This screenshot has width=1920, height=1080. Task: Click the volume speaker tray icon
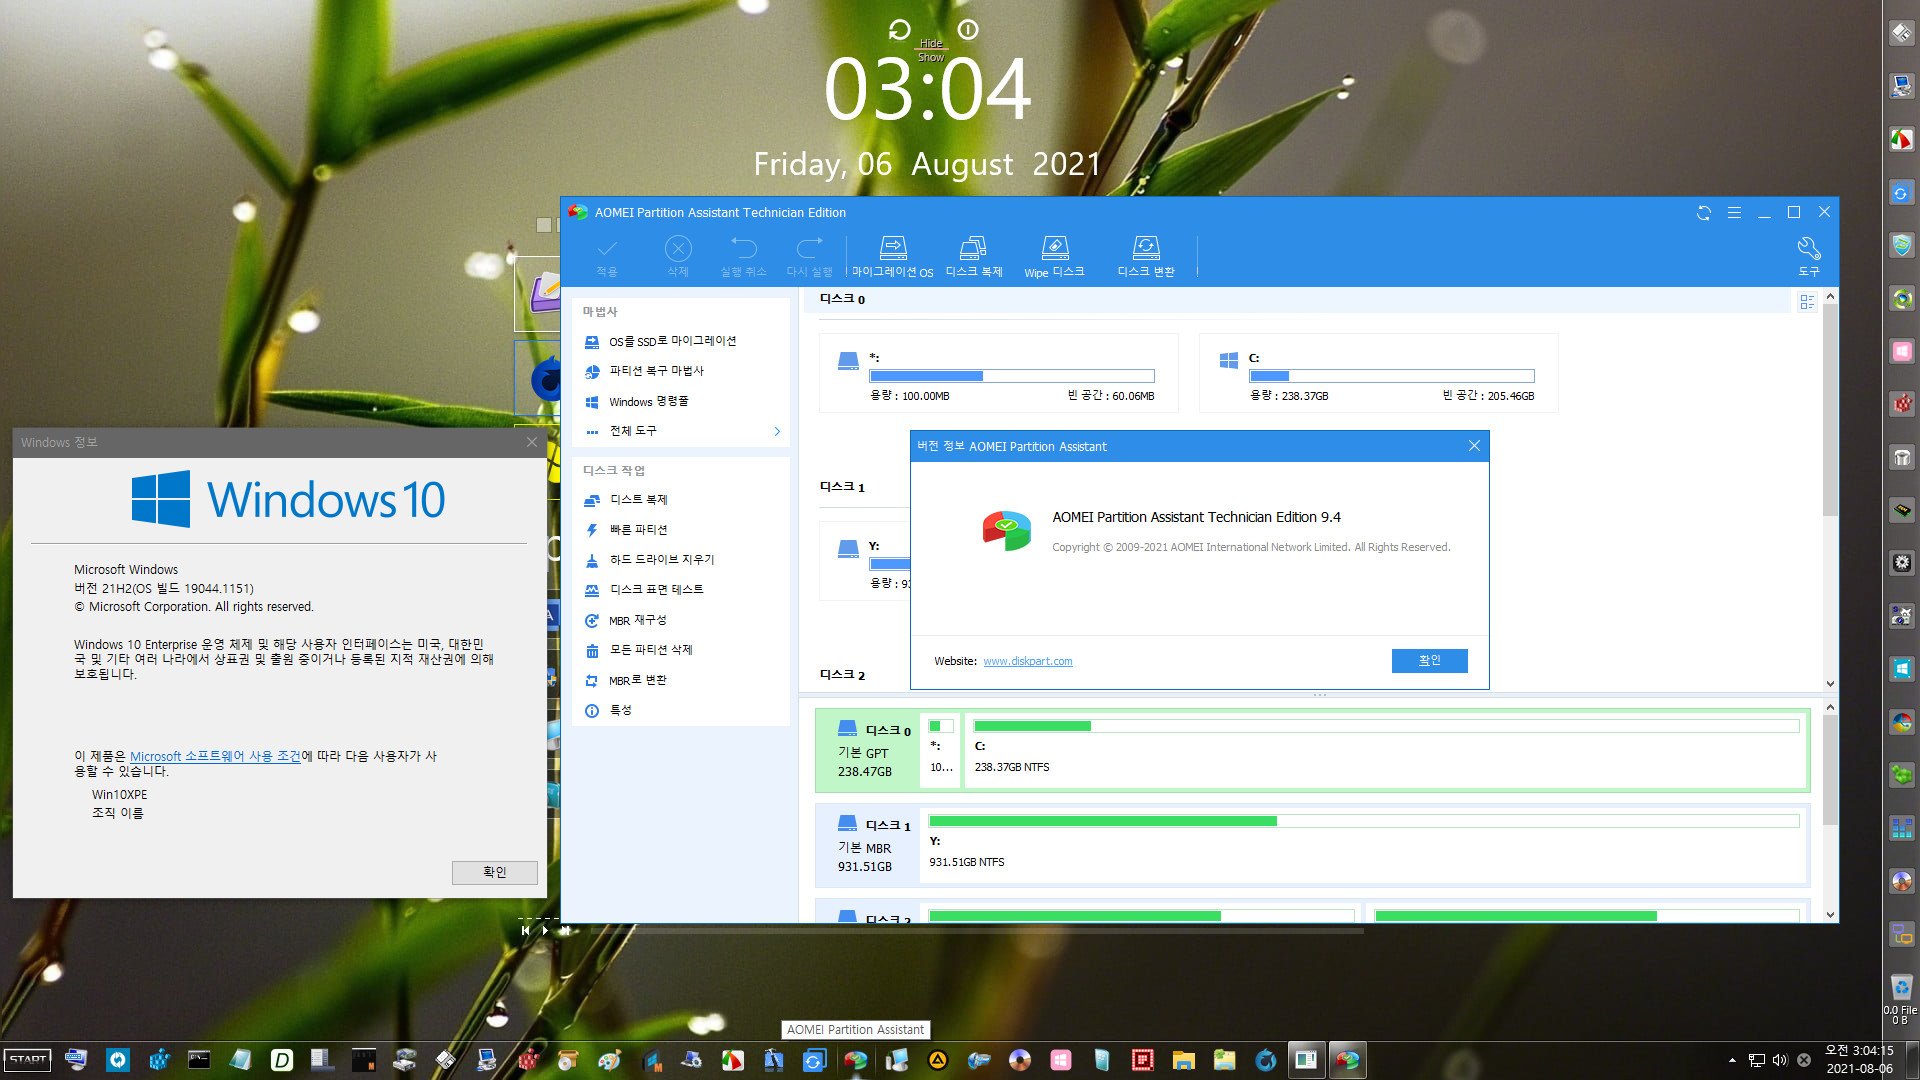(1780, 1060)
